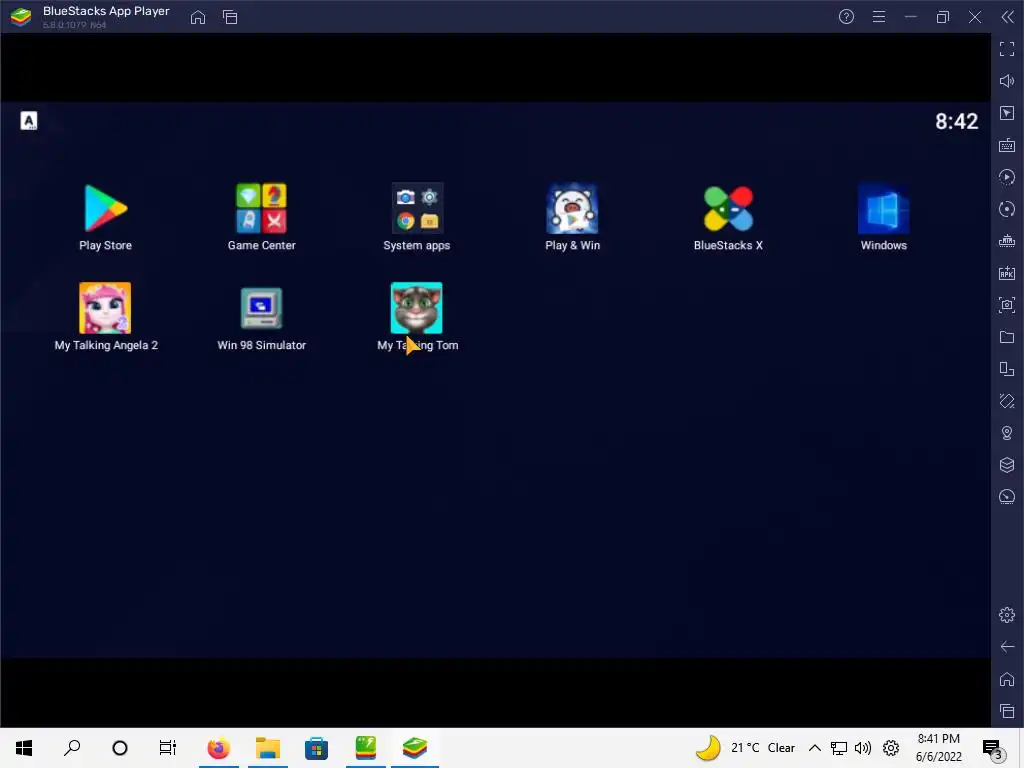1024x768 pixels.
Task: Open the notification center icon
Action: [x=993, y=748]
